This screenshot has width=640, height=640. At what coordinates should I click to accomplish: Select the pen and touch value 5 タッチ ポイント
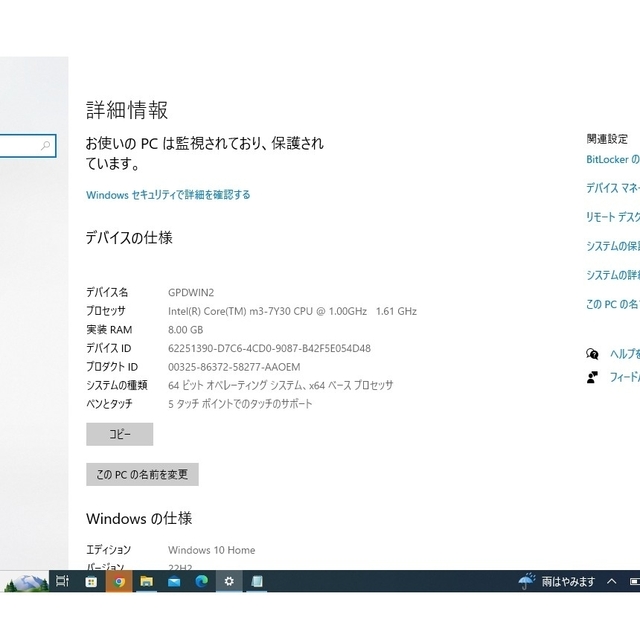240,404
